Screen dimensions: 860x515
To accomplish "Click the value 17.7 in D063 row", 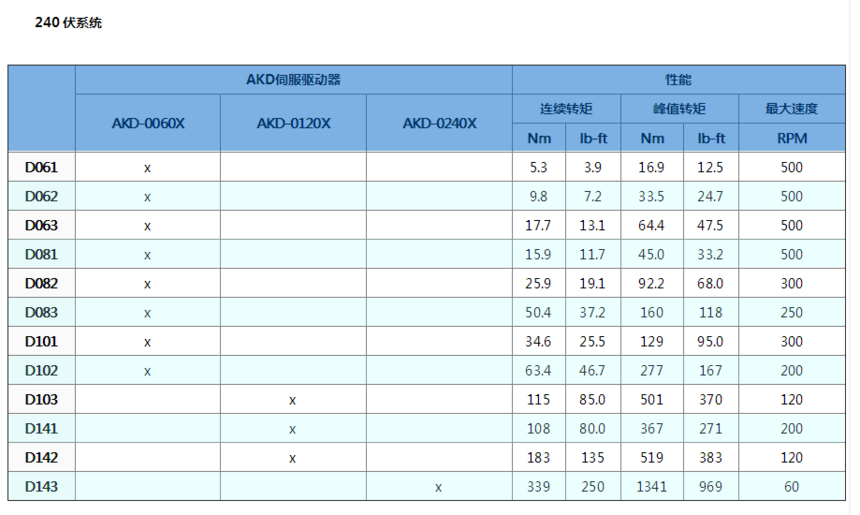I will coord(538,225).
